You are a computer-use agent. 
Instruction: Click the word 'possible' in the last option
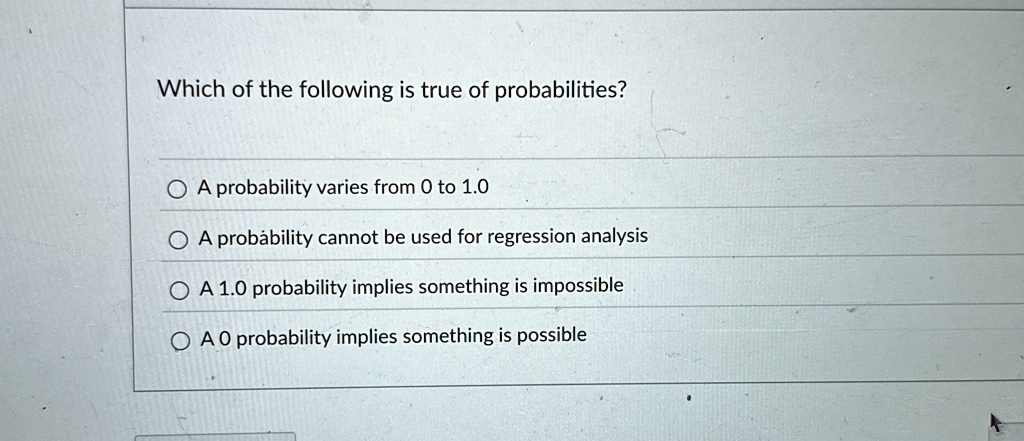pos(552,336)
